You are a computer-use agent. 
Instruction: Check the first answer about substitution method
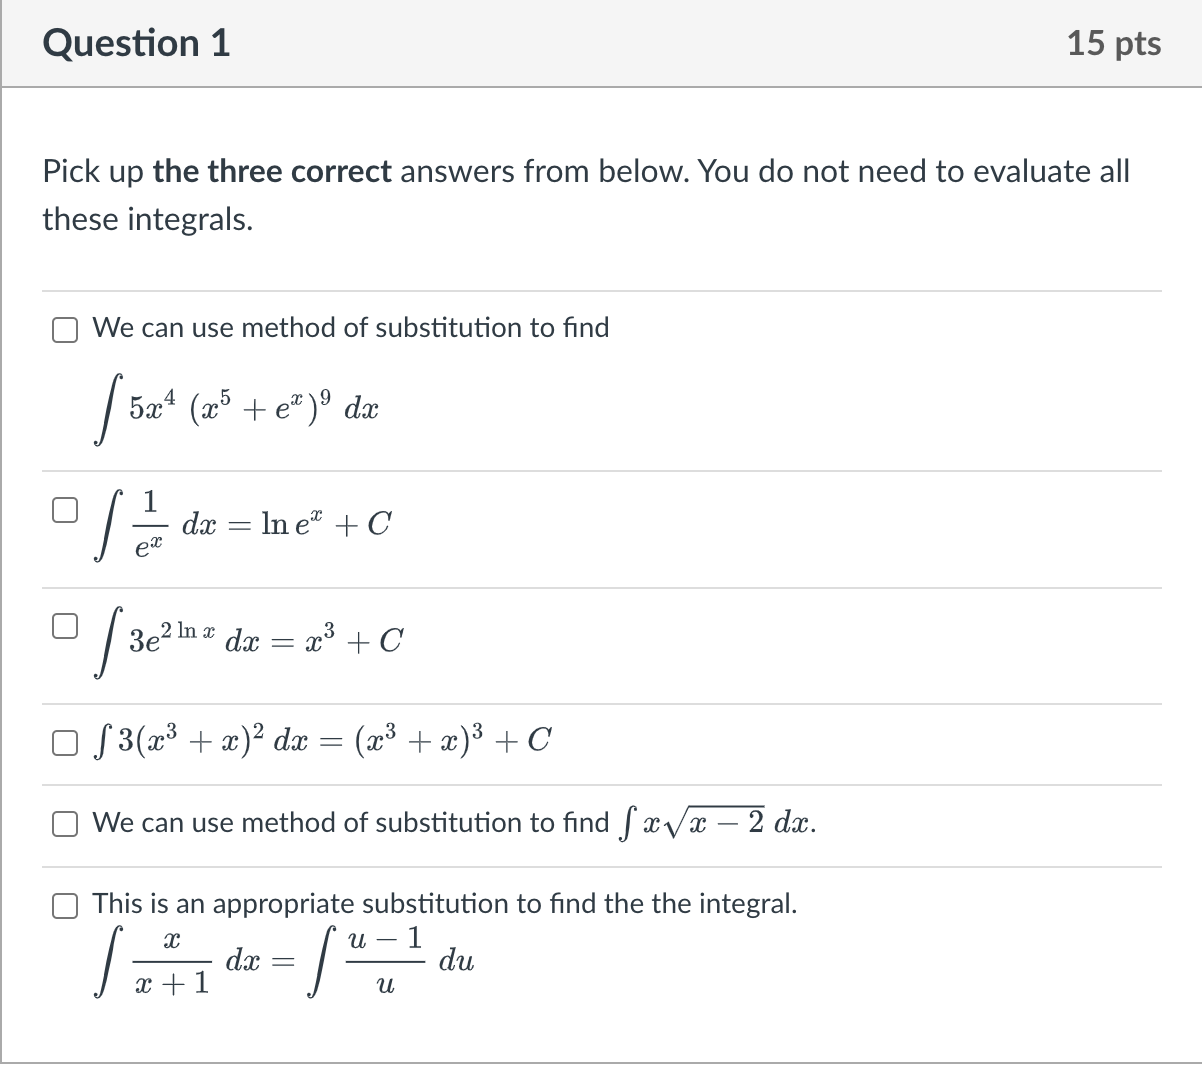[x=65, y=328]
